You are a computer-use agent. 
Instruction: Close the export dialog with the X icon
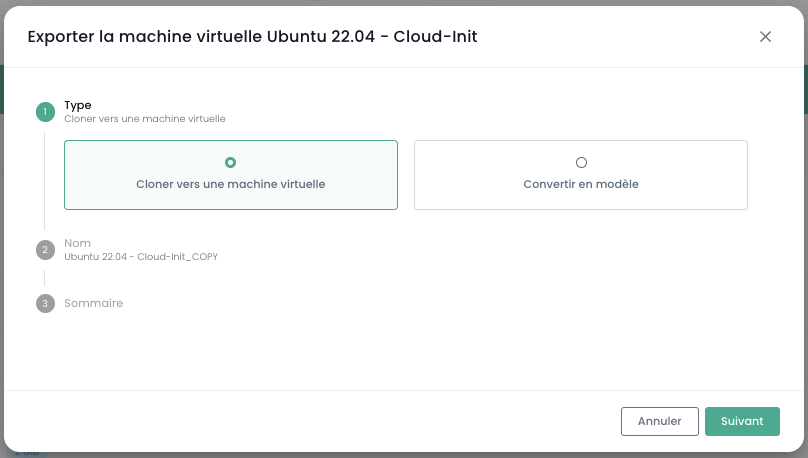click(x=765, y=37)
